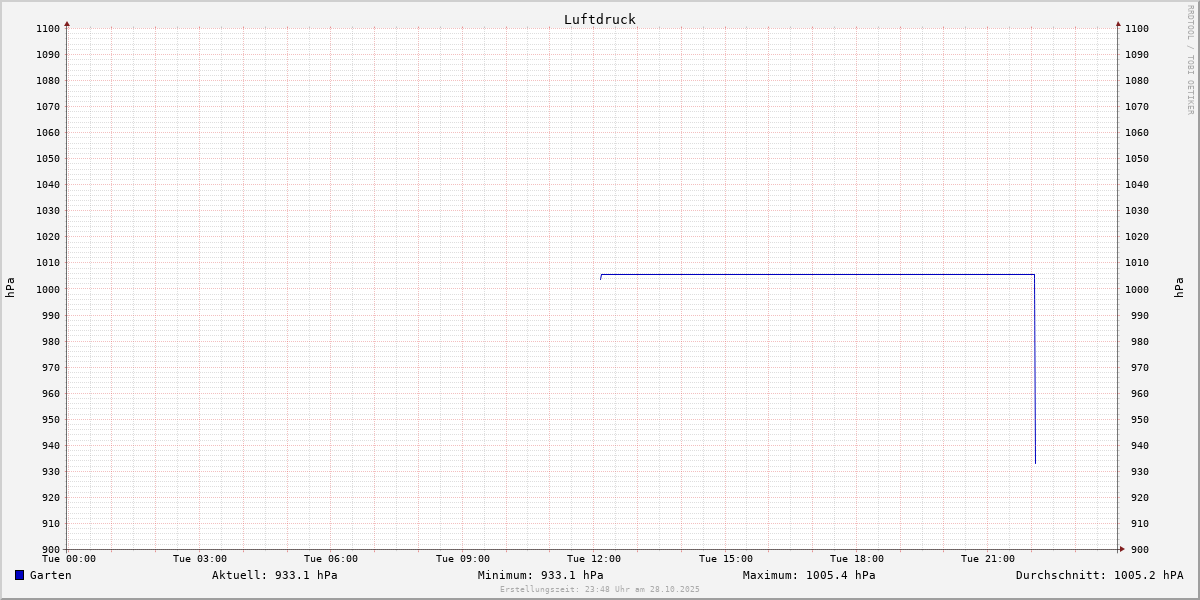Click the right hPa axis unit label
This screenshot has height=600, width=1200.
[1180, 287]
